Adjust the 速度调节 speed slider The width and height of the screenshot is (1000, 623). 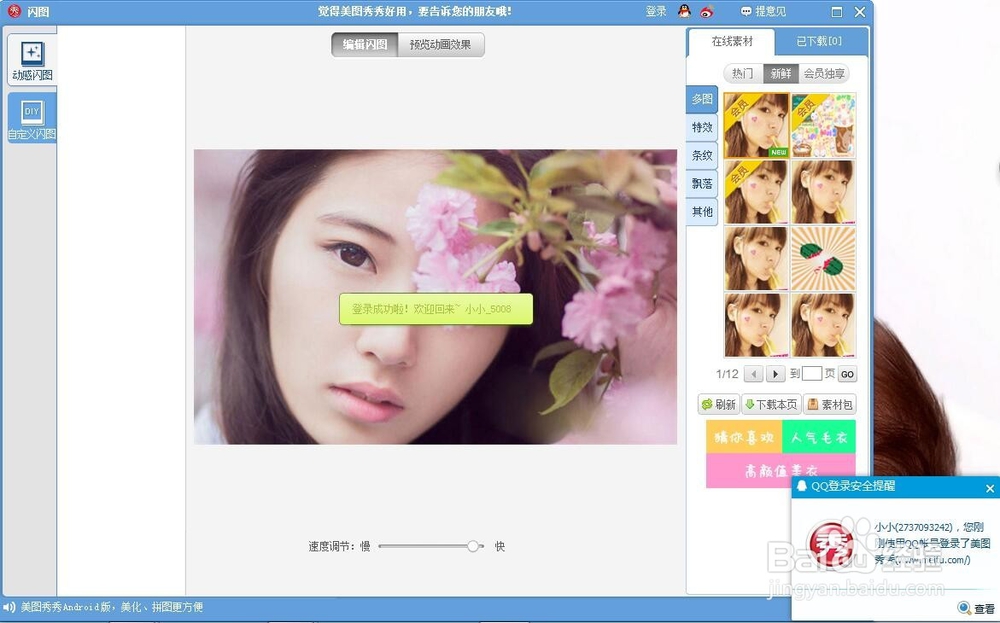(x=473, y=546)
